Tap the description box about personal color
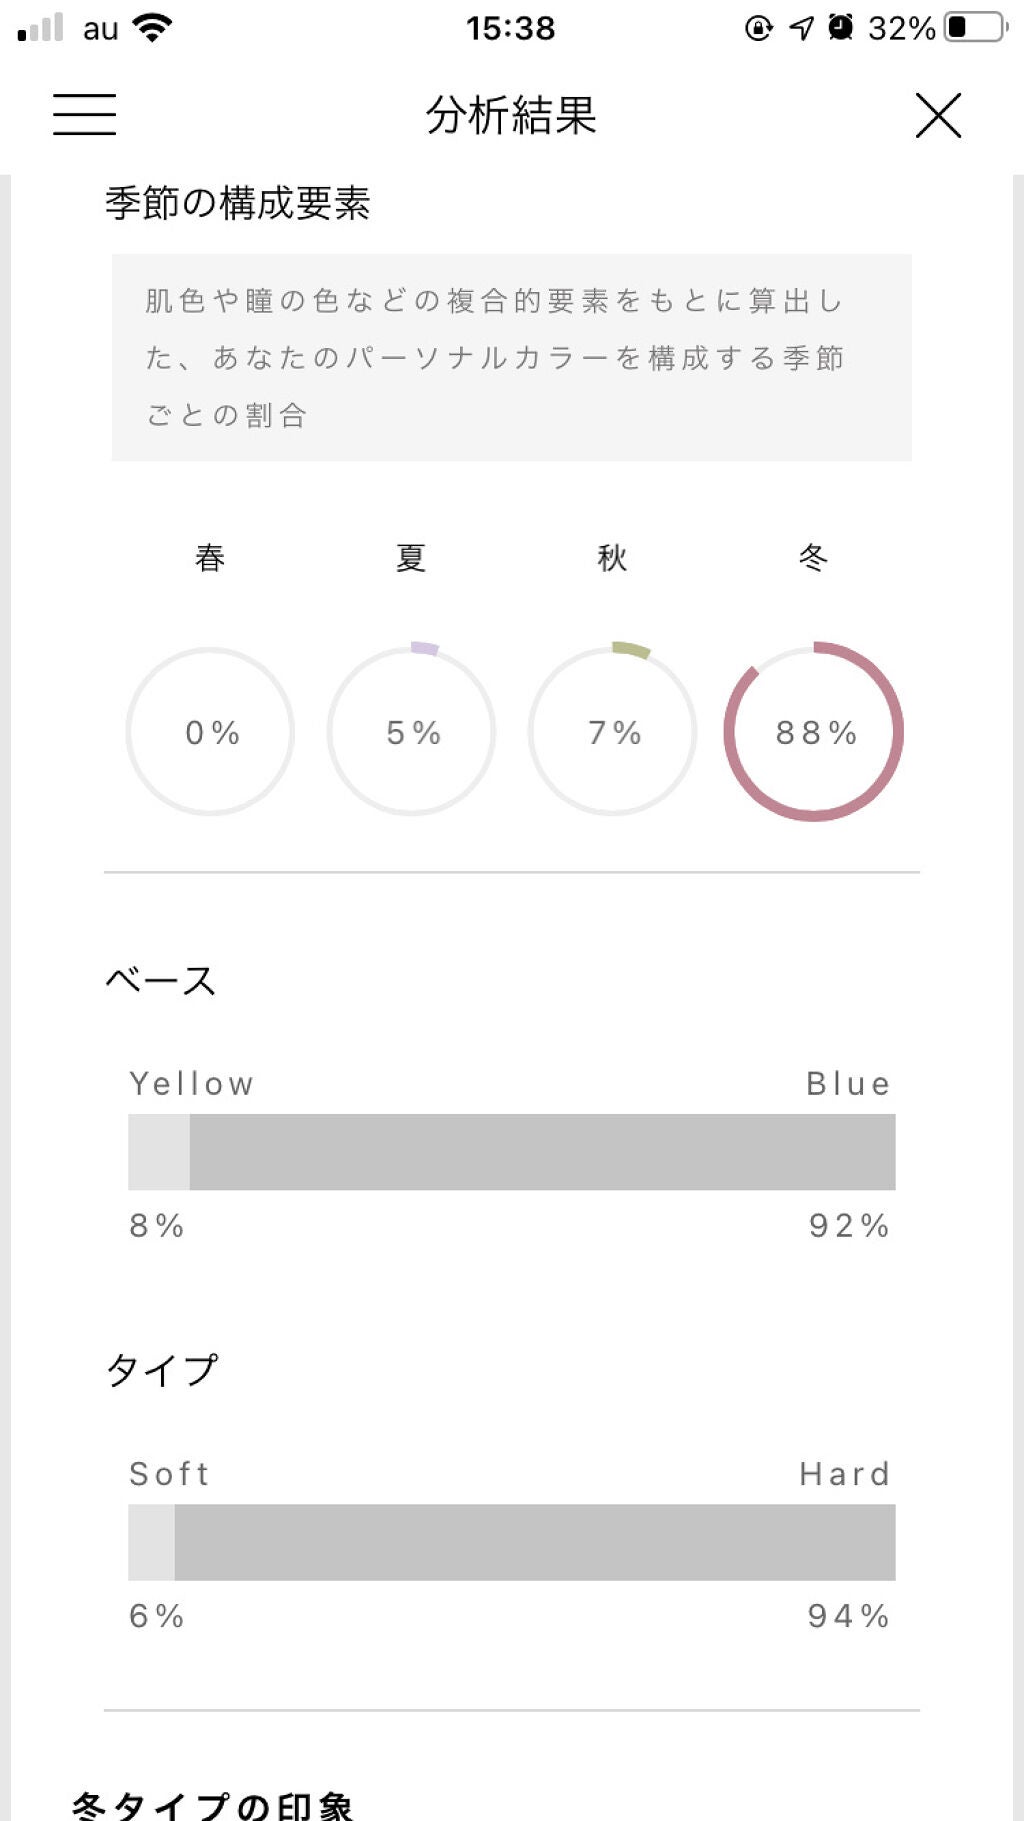The image size is (1024, 1821). pos(512,358)
